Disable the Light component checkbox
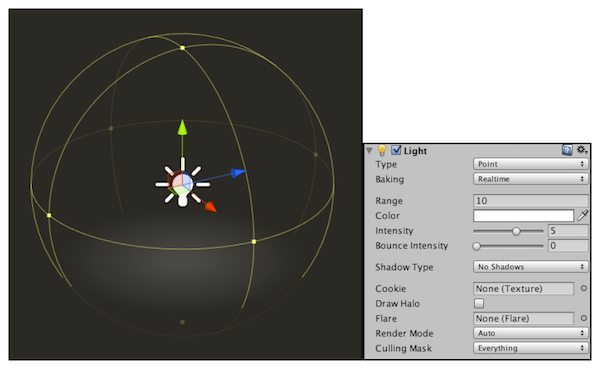 [396, 150]
